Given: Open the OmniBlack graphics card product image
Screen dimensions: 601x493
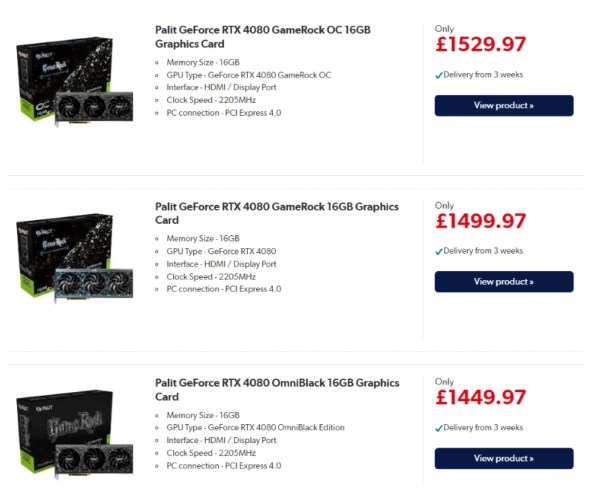Looking at the screenshot, I should [74, 432].
